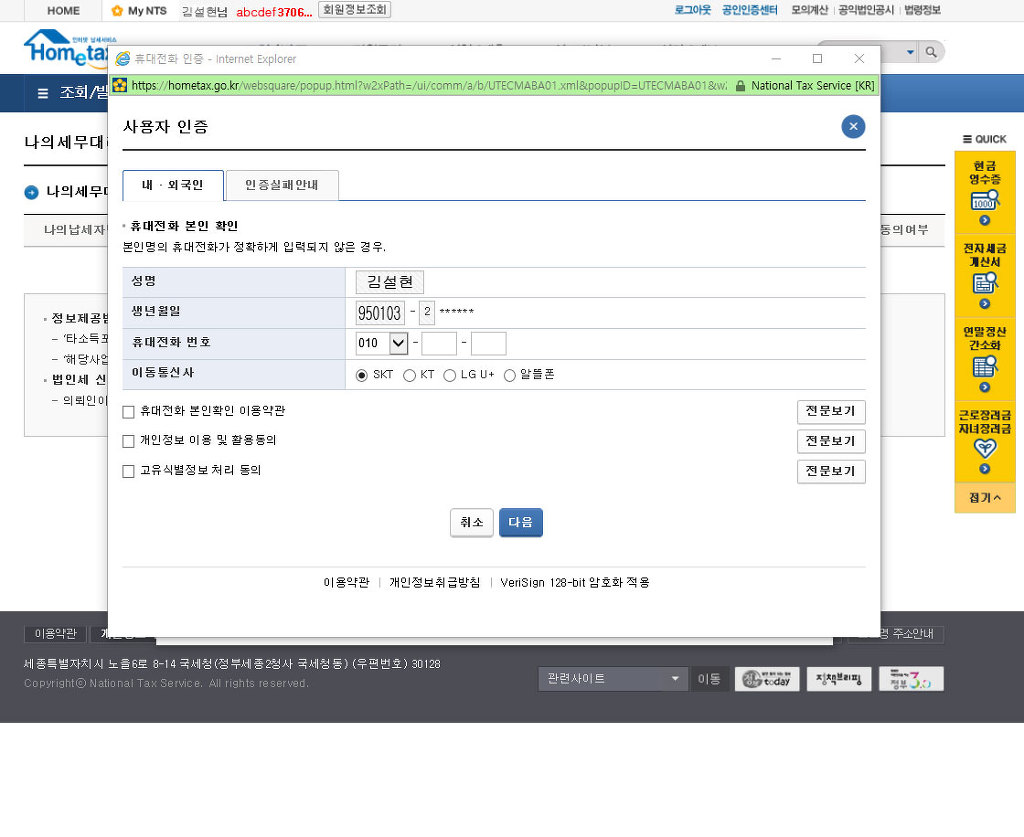Click the resident number digit field showing 2
This screenshot has height=837, width=1024.
pyautogui.click(x=427, y=312)
